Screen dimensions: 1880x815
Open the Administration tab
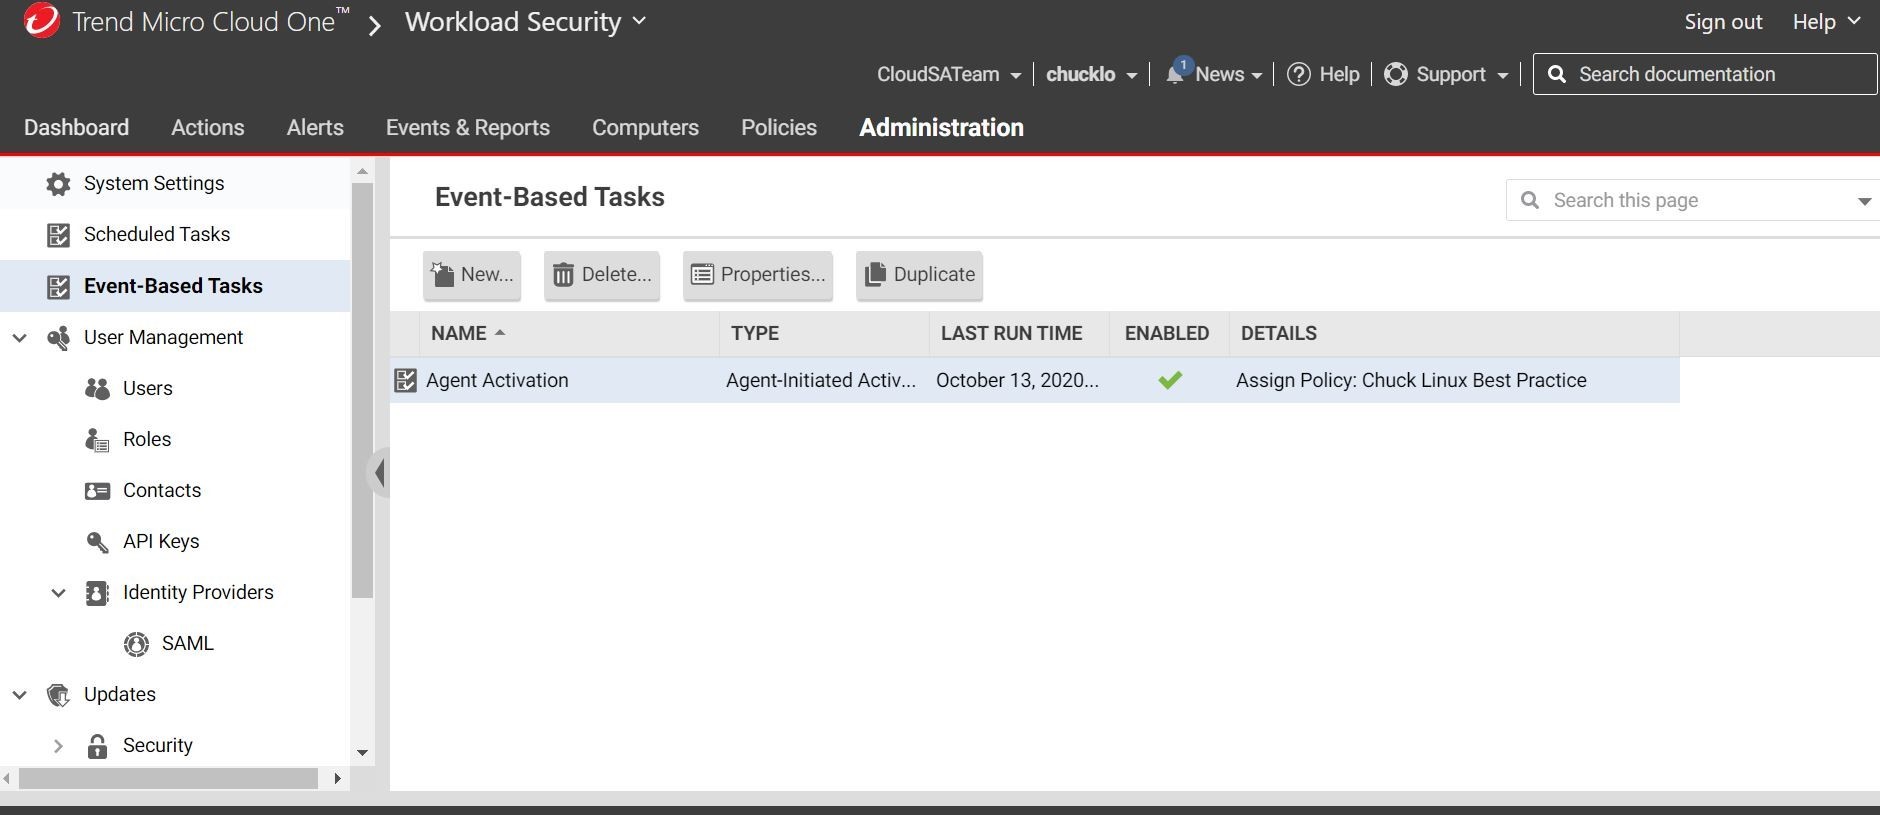point(941,128)
